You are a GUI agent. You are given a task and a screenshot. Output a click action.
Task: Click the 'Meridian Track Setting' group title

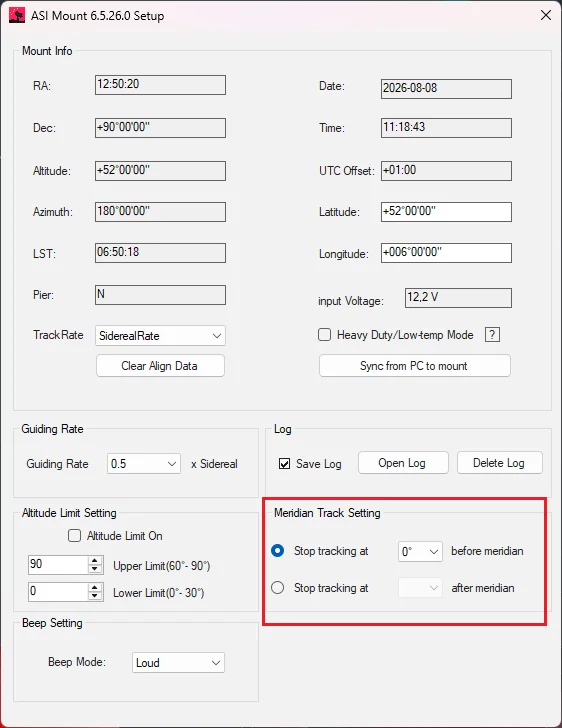coord(327,513)
